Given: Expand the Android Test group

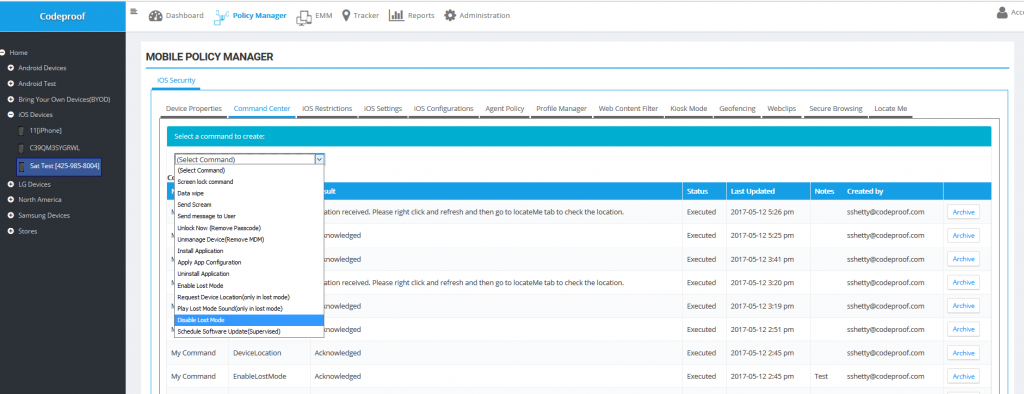Looking at the screenshot, I should pos(10,84).
